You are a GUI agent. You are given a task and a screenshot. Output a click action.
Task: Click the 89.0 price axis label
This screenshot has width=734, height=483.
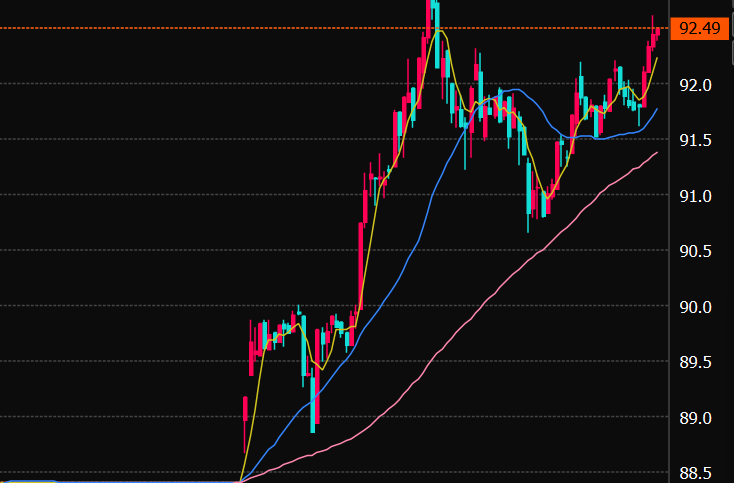(694, 418)
